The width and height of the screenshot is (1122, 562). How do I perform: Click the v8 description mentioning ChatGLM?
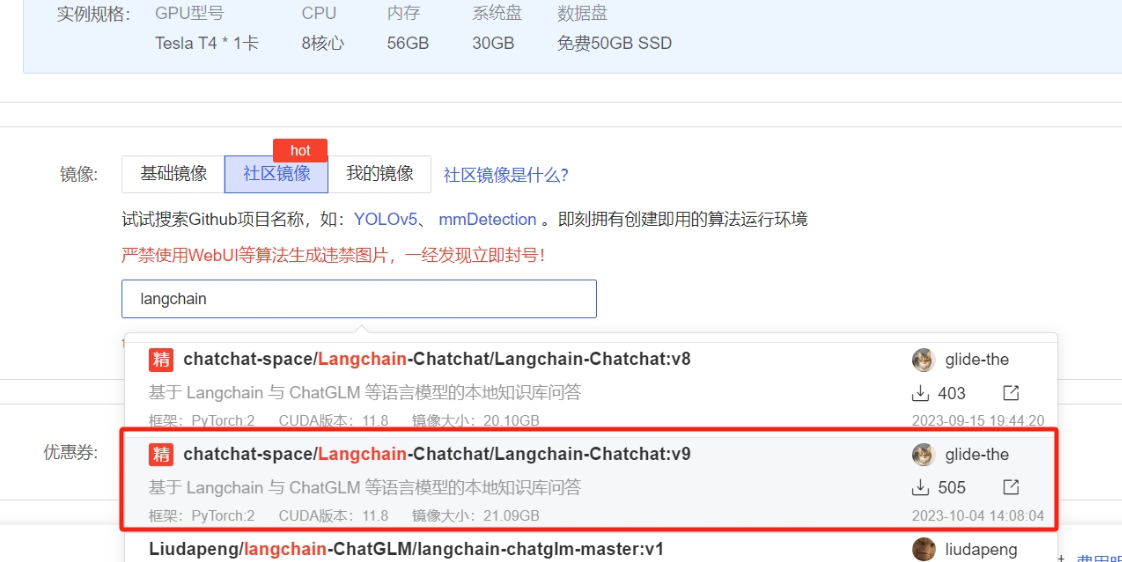[x=365, y=392]
